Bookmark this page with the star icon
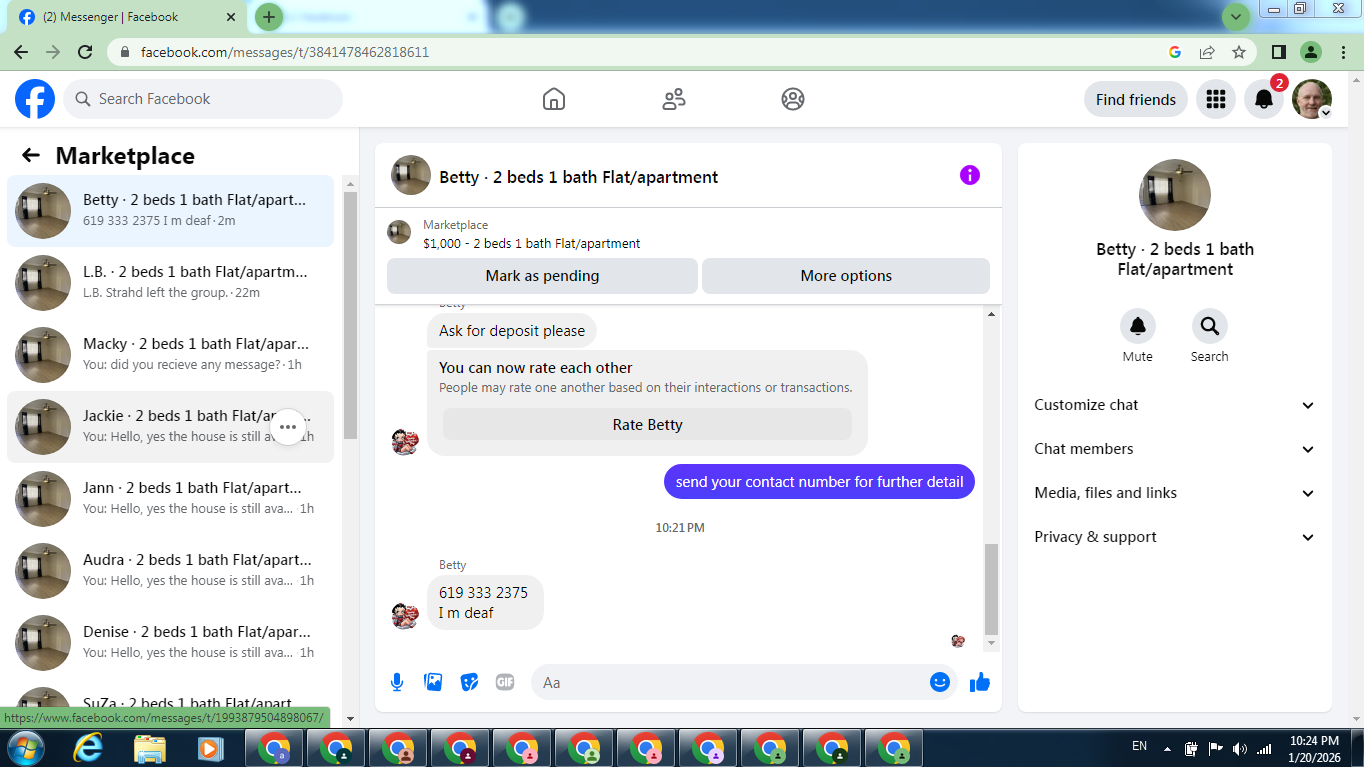 coord(1239,52)
